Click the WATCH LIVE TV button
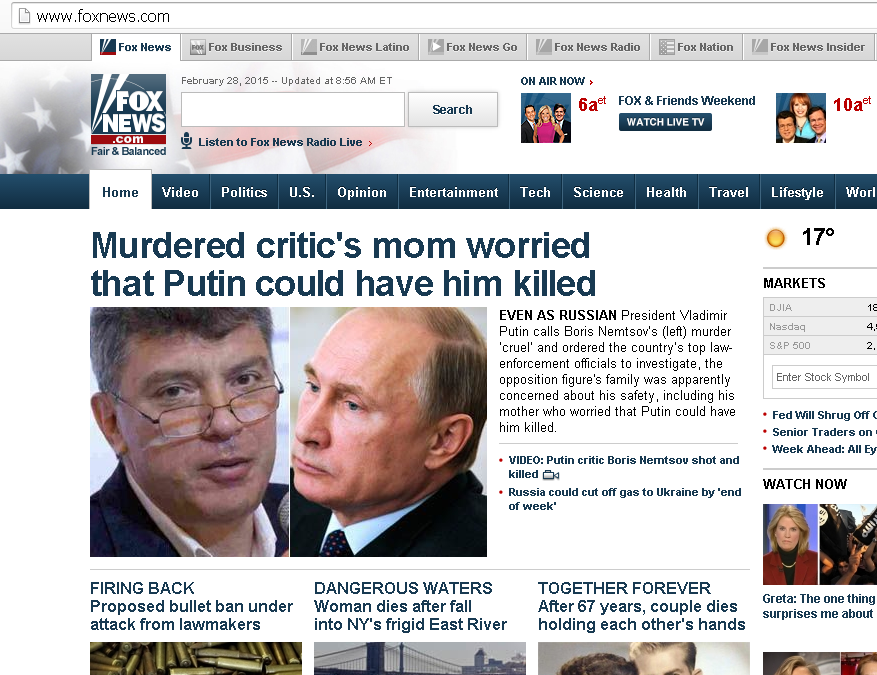The width and height of the screenshot is (877, 675). click(665, 122)
